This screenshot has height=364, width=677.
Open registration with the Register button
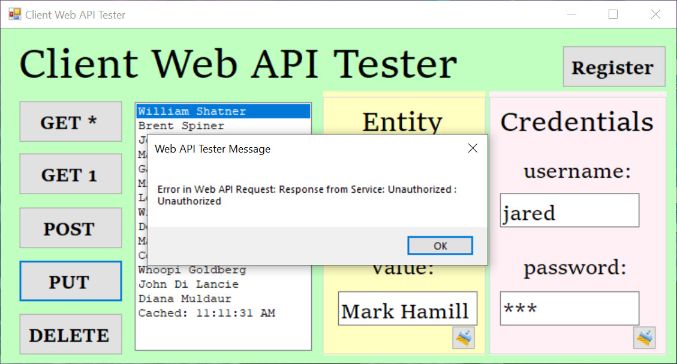click(x=614, y=67)
